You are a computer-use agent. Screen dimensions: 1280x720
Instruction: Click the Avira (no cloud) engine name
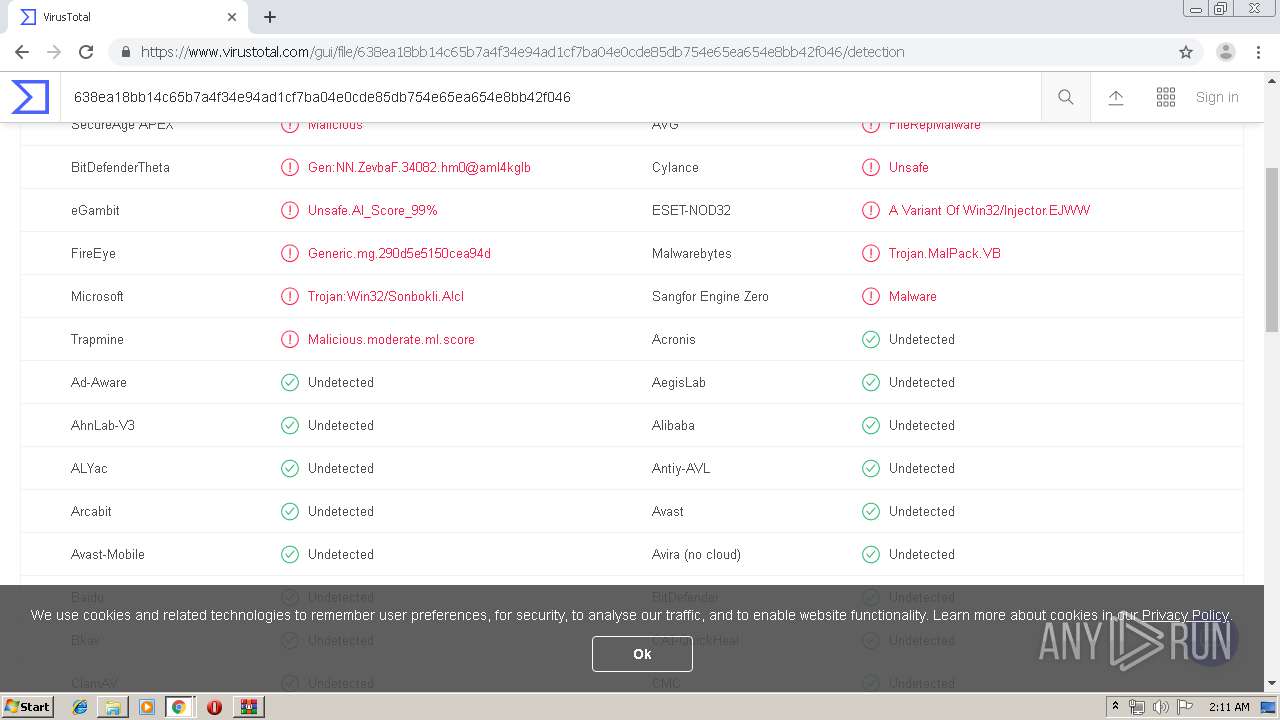click(x=696, y=554)
